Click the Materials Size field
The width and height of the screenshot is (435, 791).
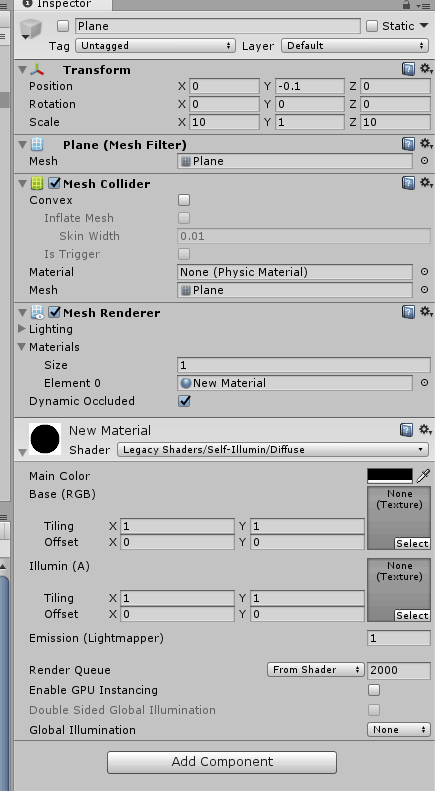(x=304, y=365)
